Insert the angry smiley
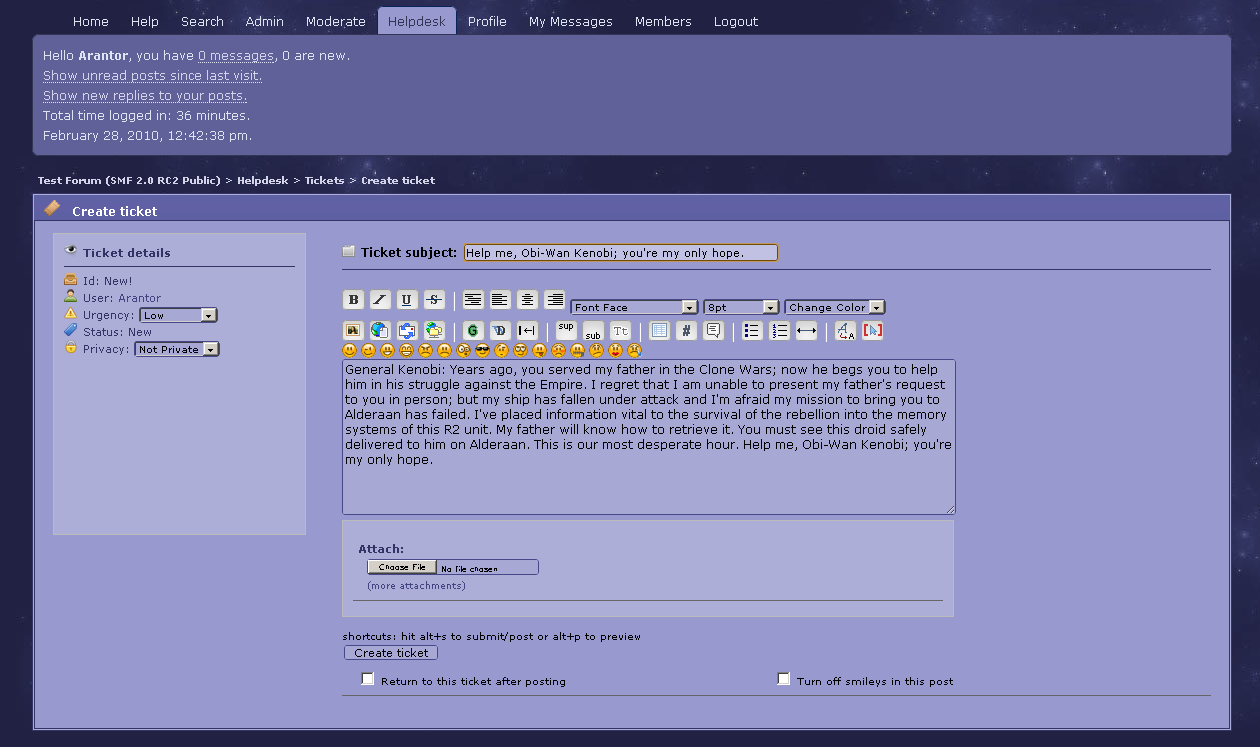The height and width of the screenshot is (747, 1260). click(x=426, y=350)
